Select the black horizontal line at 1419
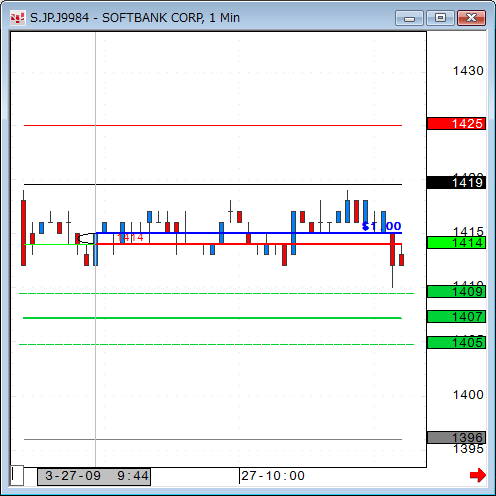 [213, 184]
